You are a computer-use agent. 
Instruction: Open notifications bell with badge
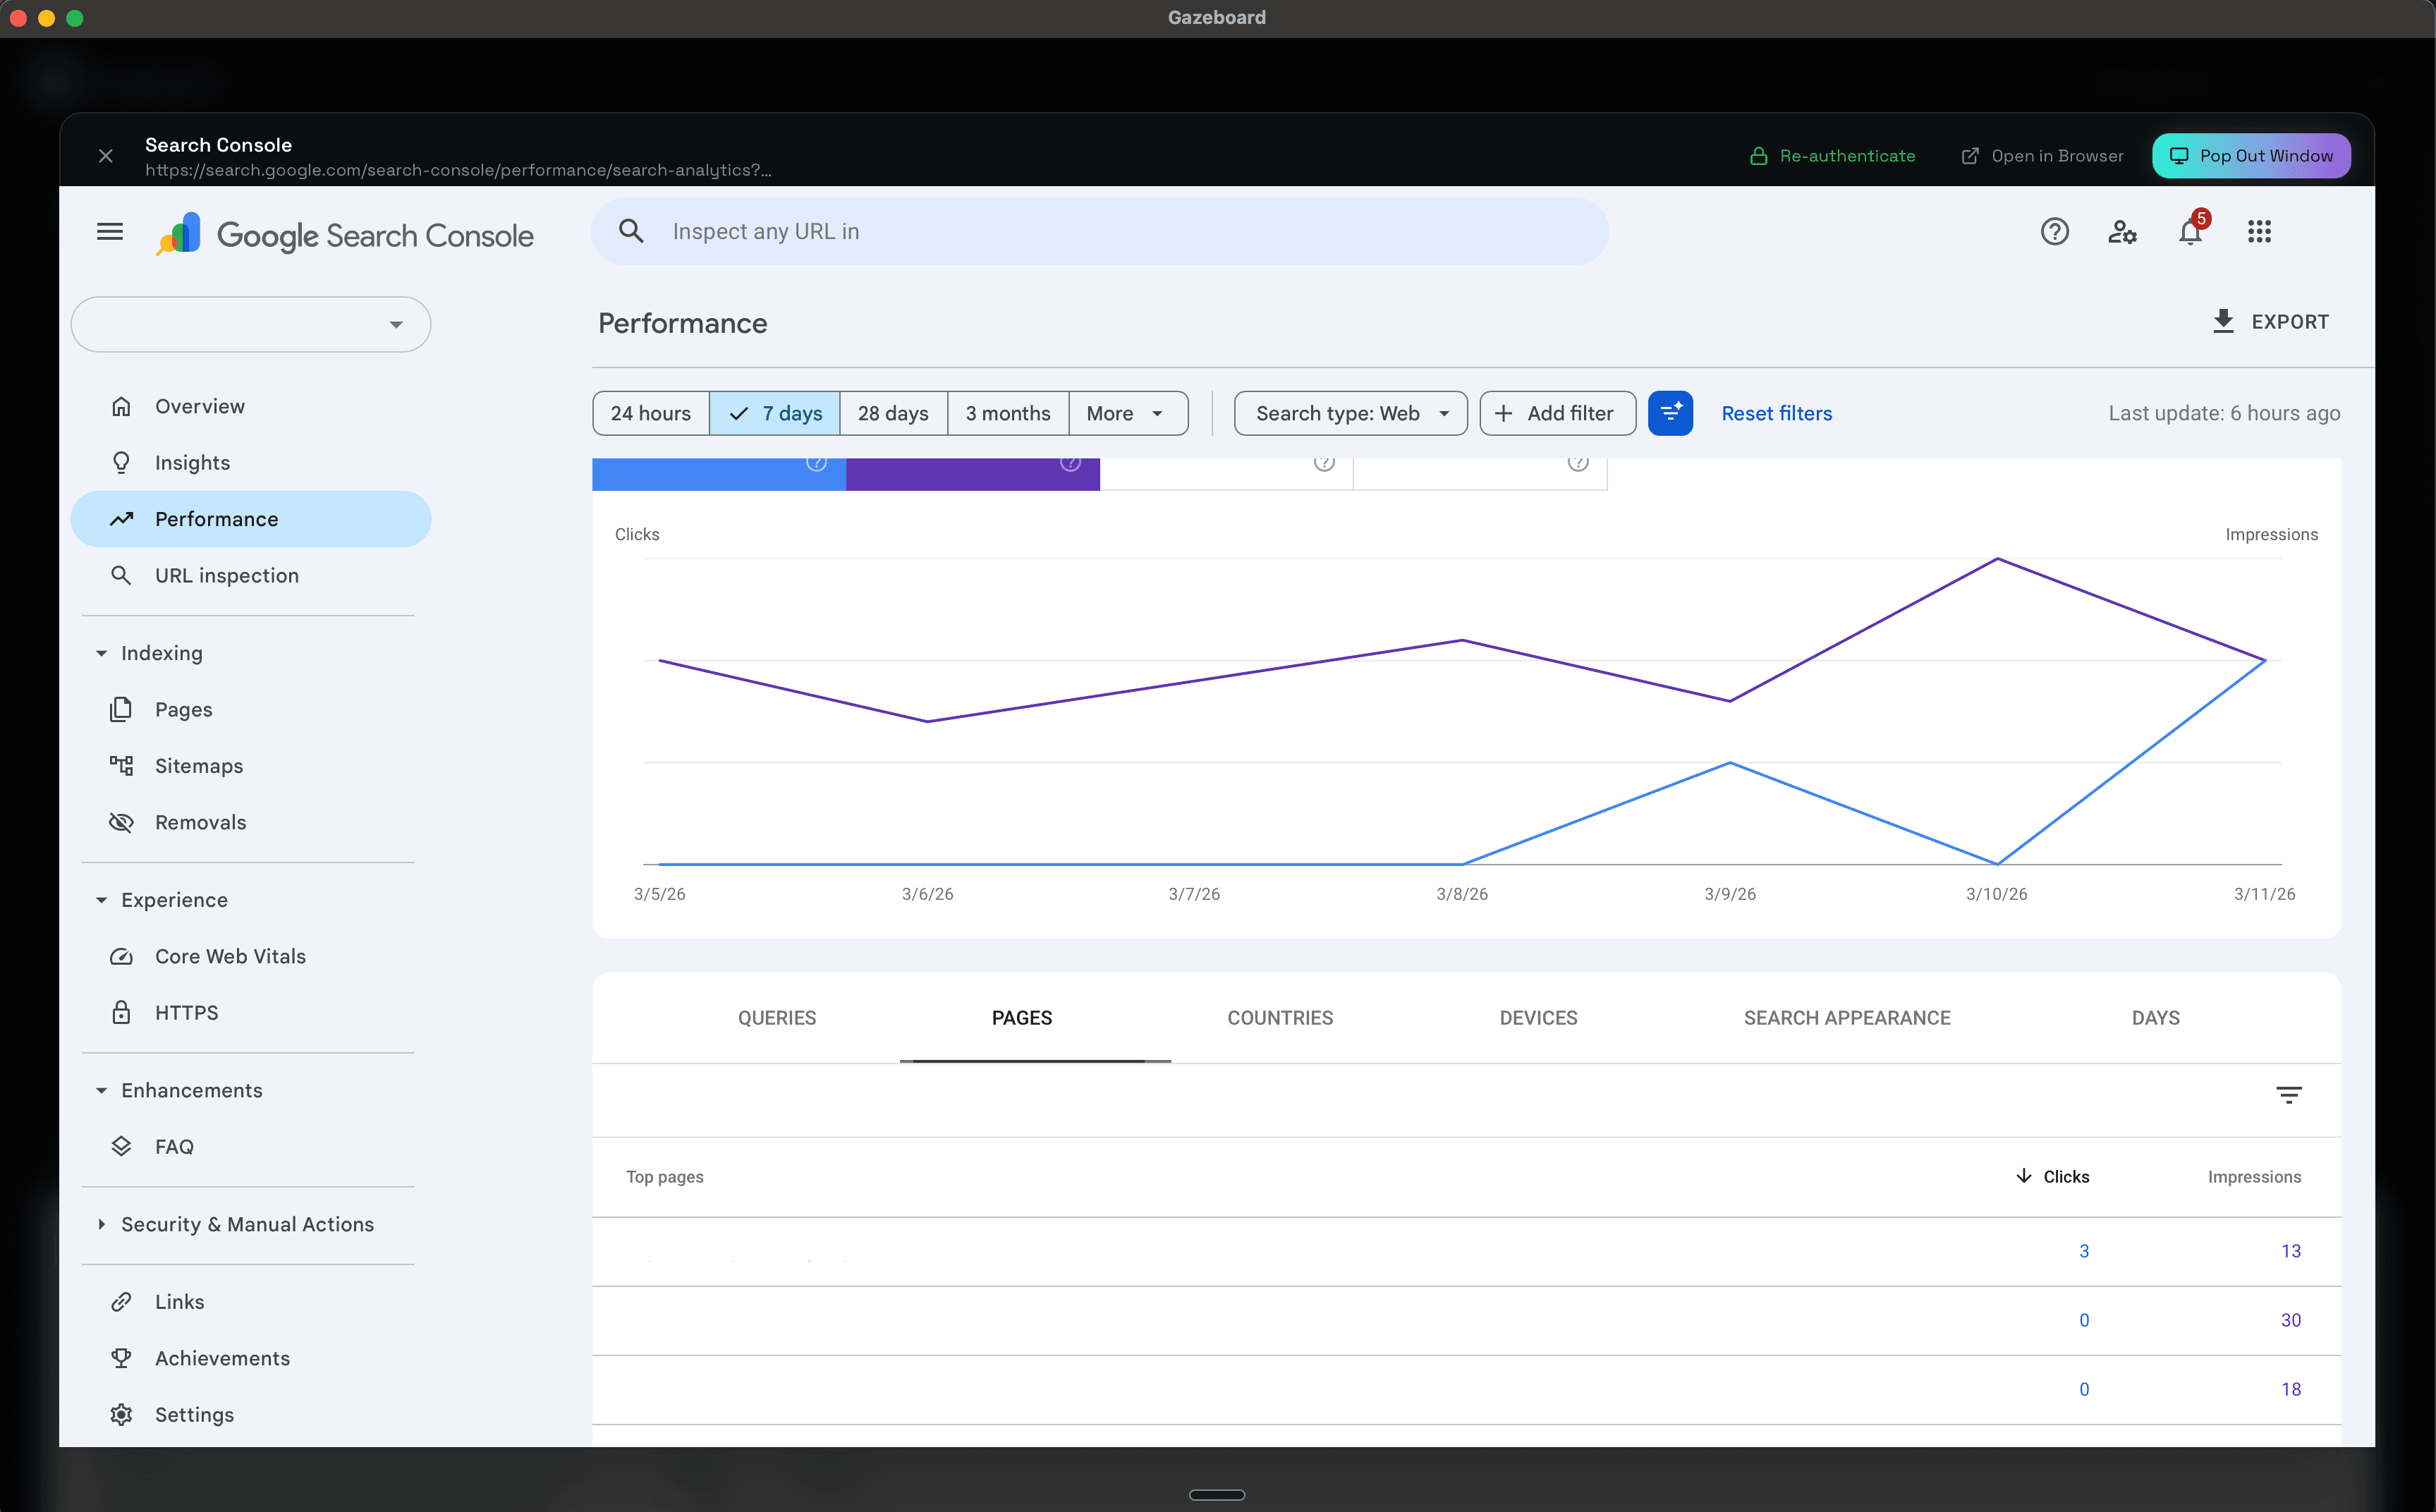(x=2190, y=231)
